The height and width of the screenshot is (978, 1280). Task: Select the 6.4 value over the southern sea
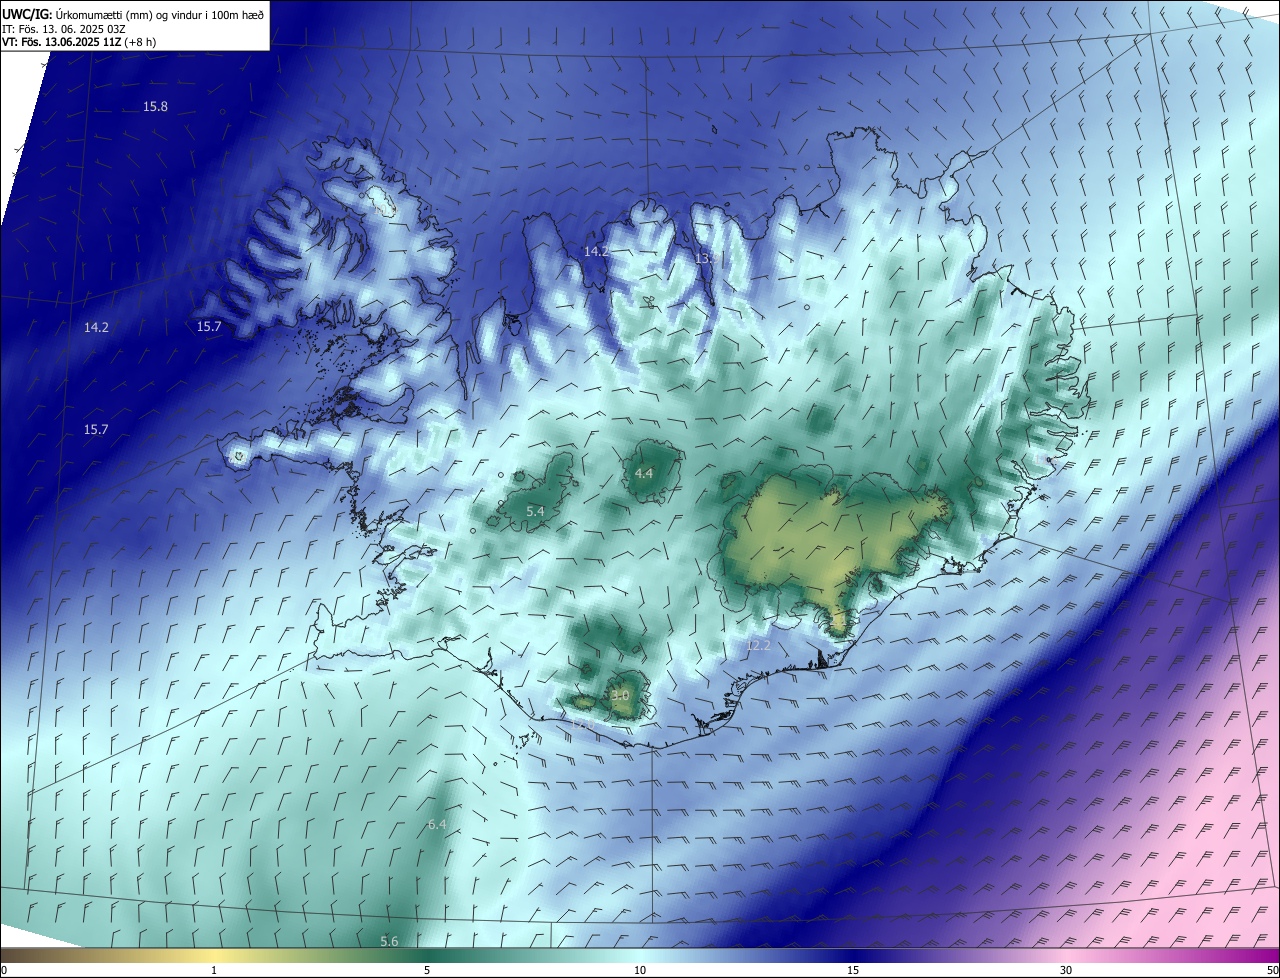pyautogui.click(x=437, y=824)
